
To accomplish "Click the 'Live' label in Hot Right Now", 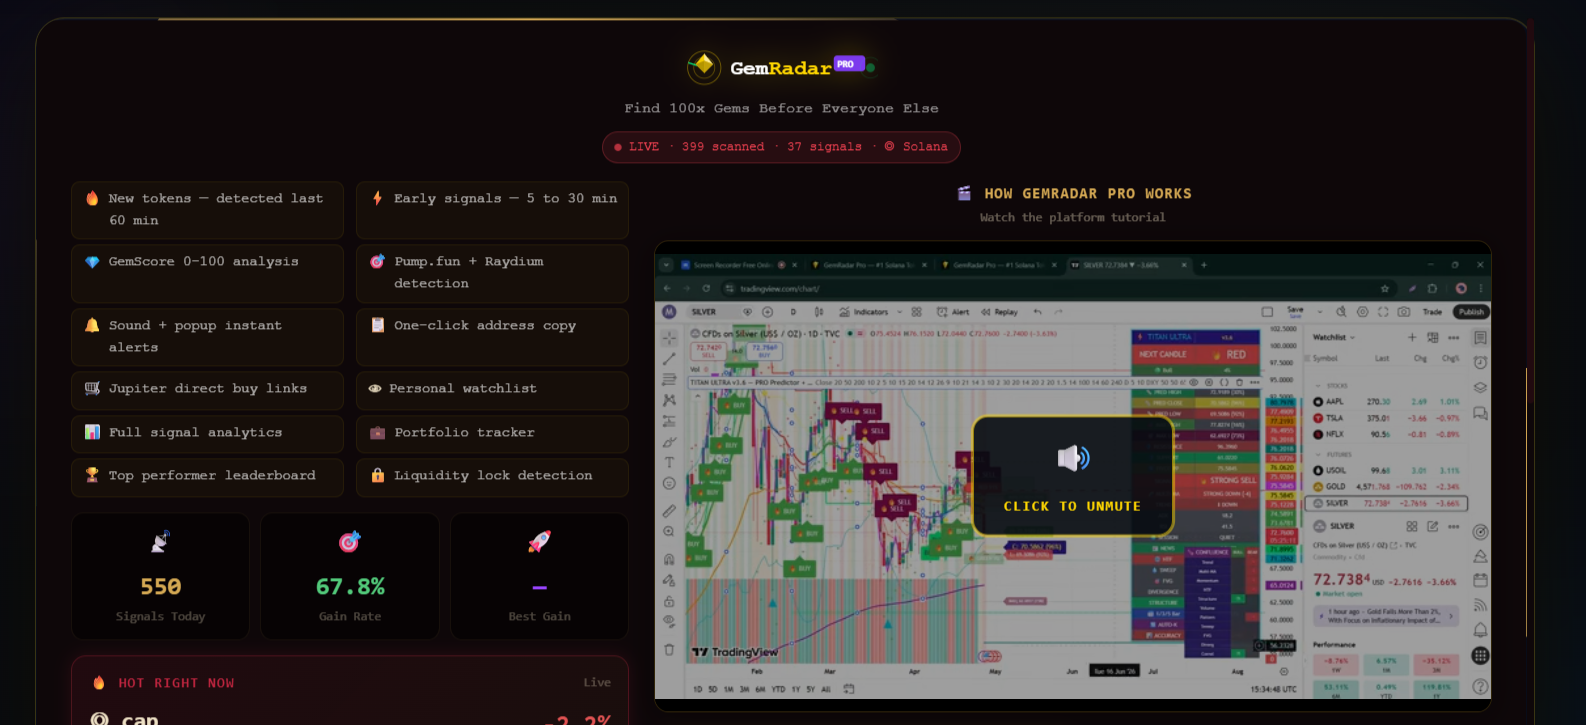I will 597,683.
